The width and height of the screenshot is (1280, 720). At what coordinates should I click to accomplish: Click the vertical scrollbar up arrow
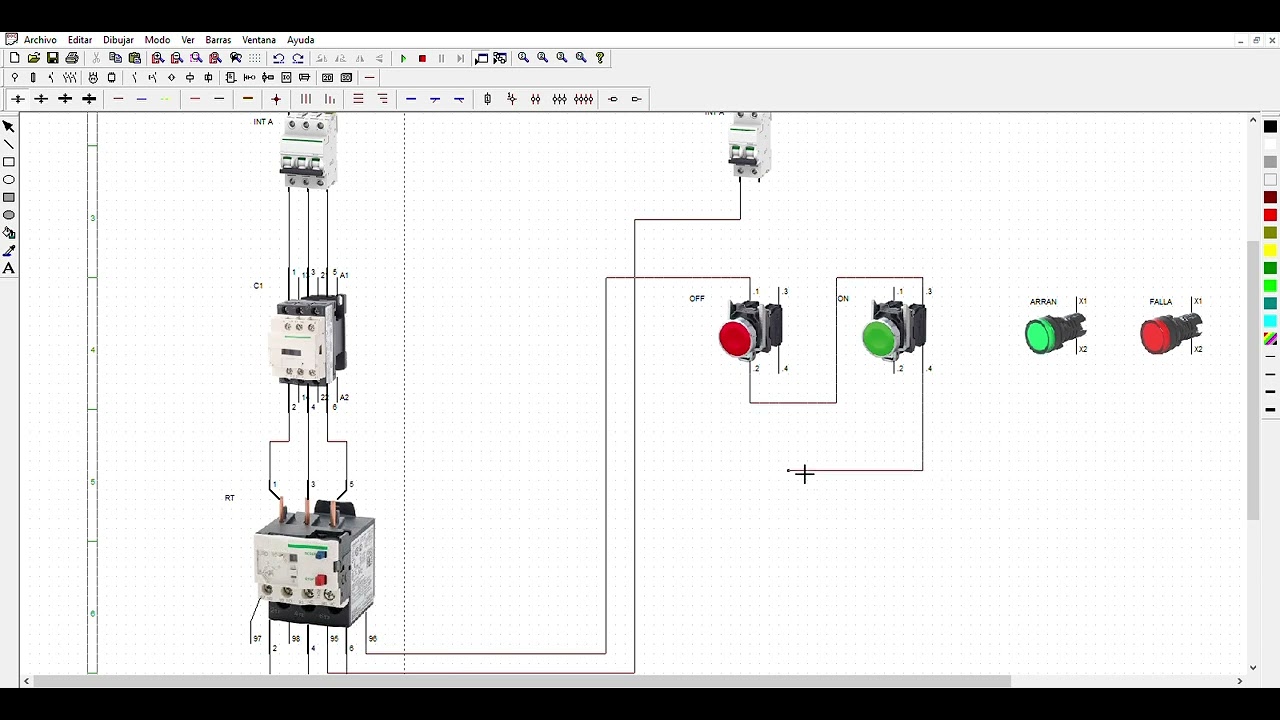coord(1253,120)
